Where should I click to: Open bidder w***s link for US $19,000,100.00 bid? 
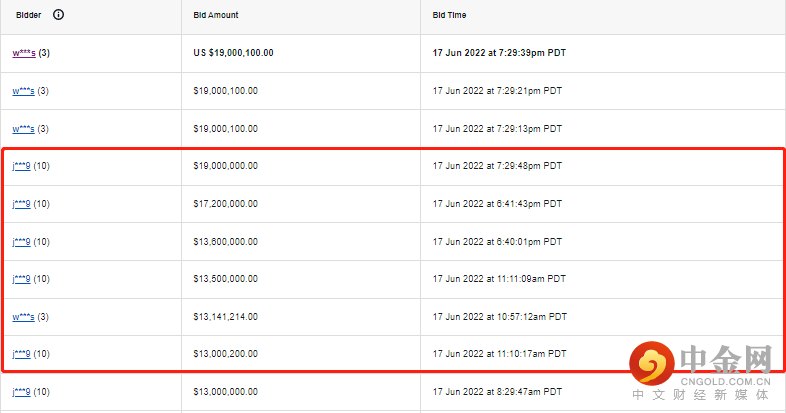click(x=23, y=53)
